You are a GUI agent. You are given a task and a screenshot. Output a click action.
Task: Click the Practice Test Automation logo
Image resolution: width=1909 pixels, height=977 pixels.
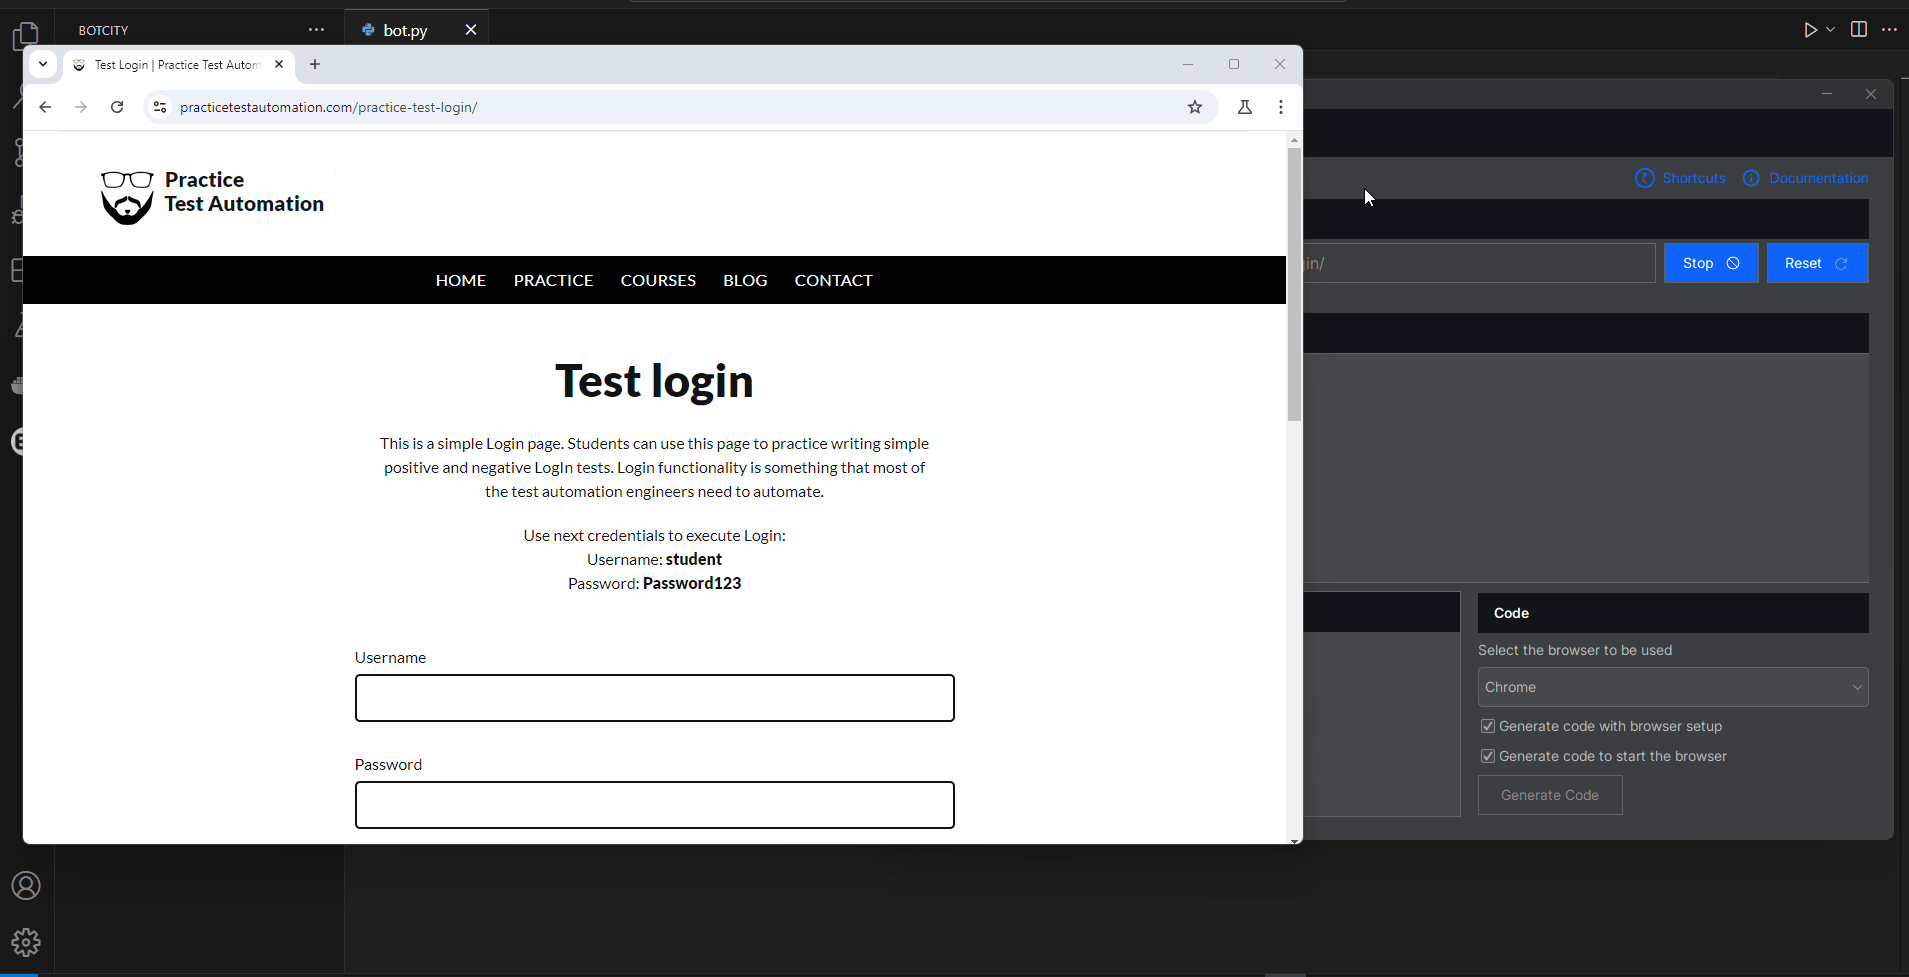[x=212, y=196]
